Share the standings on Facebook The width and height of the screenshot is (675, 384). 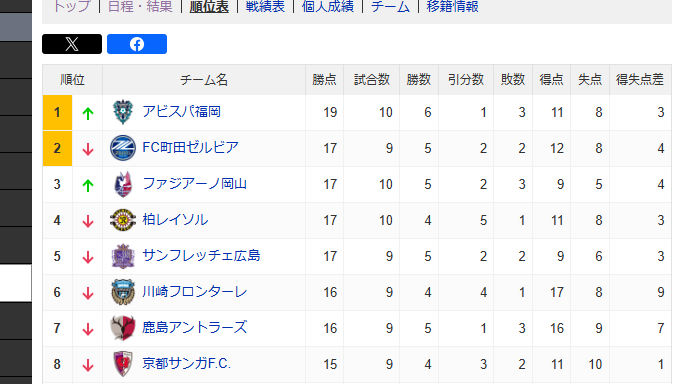pos(137,44)
